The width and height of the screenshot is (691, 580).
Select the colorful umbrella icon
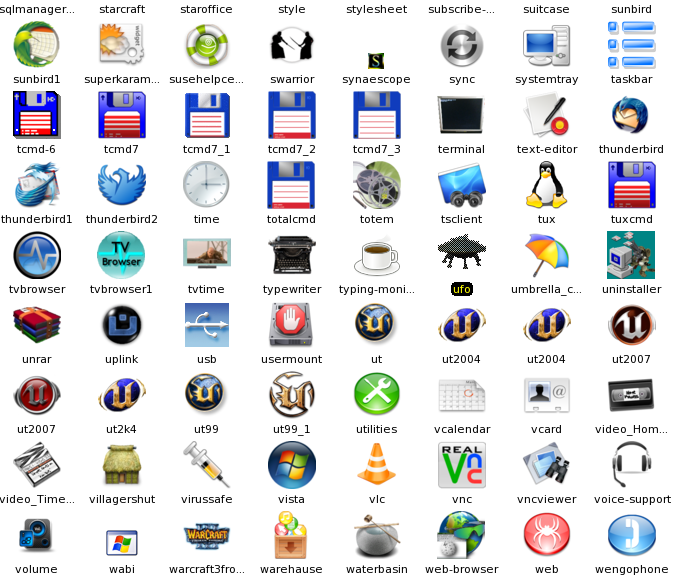546,255
